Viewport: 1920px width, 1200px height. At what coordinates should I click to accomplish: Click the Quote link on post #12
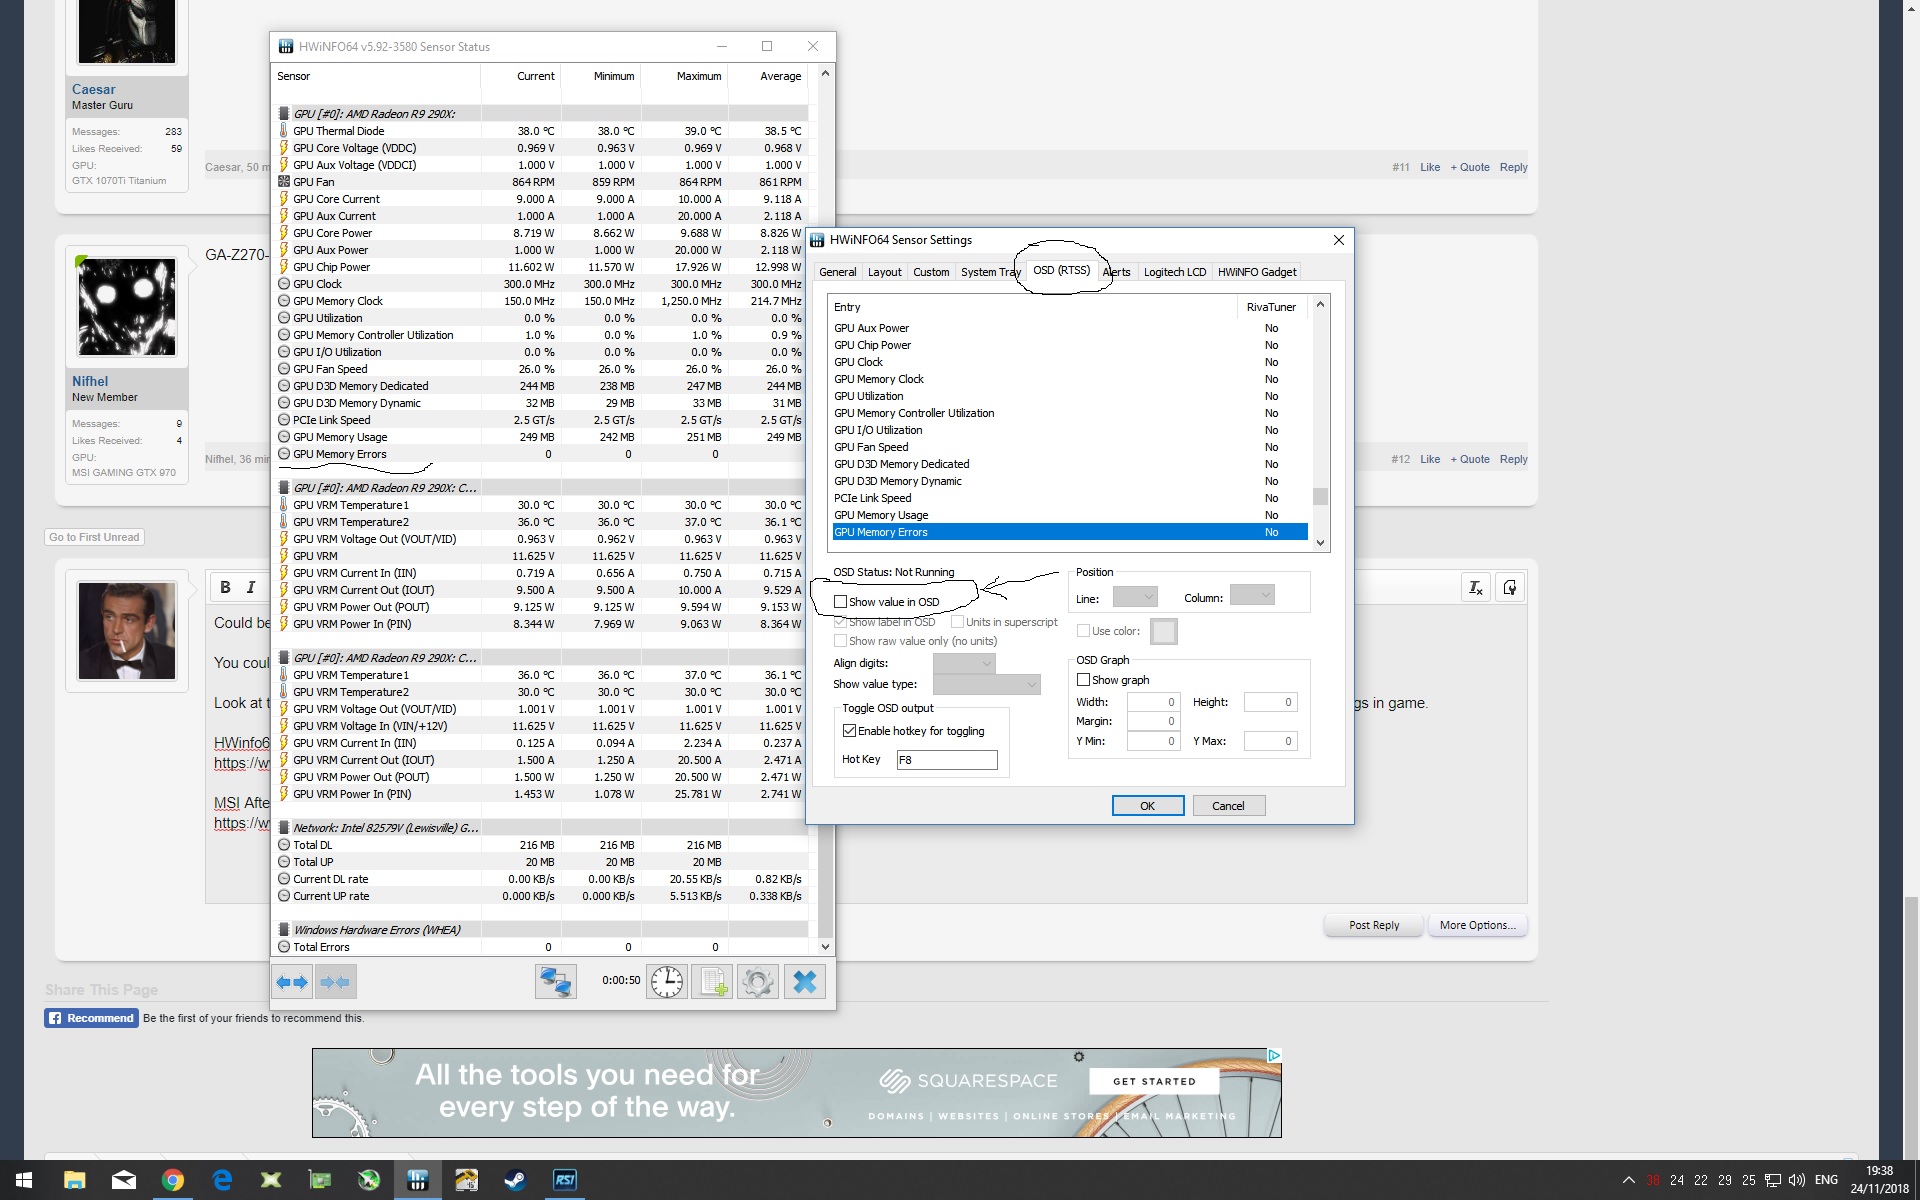[1470, 459]
